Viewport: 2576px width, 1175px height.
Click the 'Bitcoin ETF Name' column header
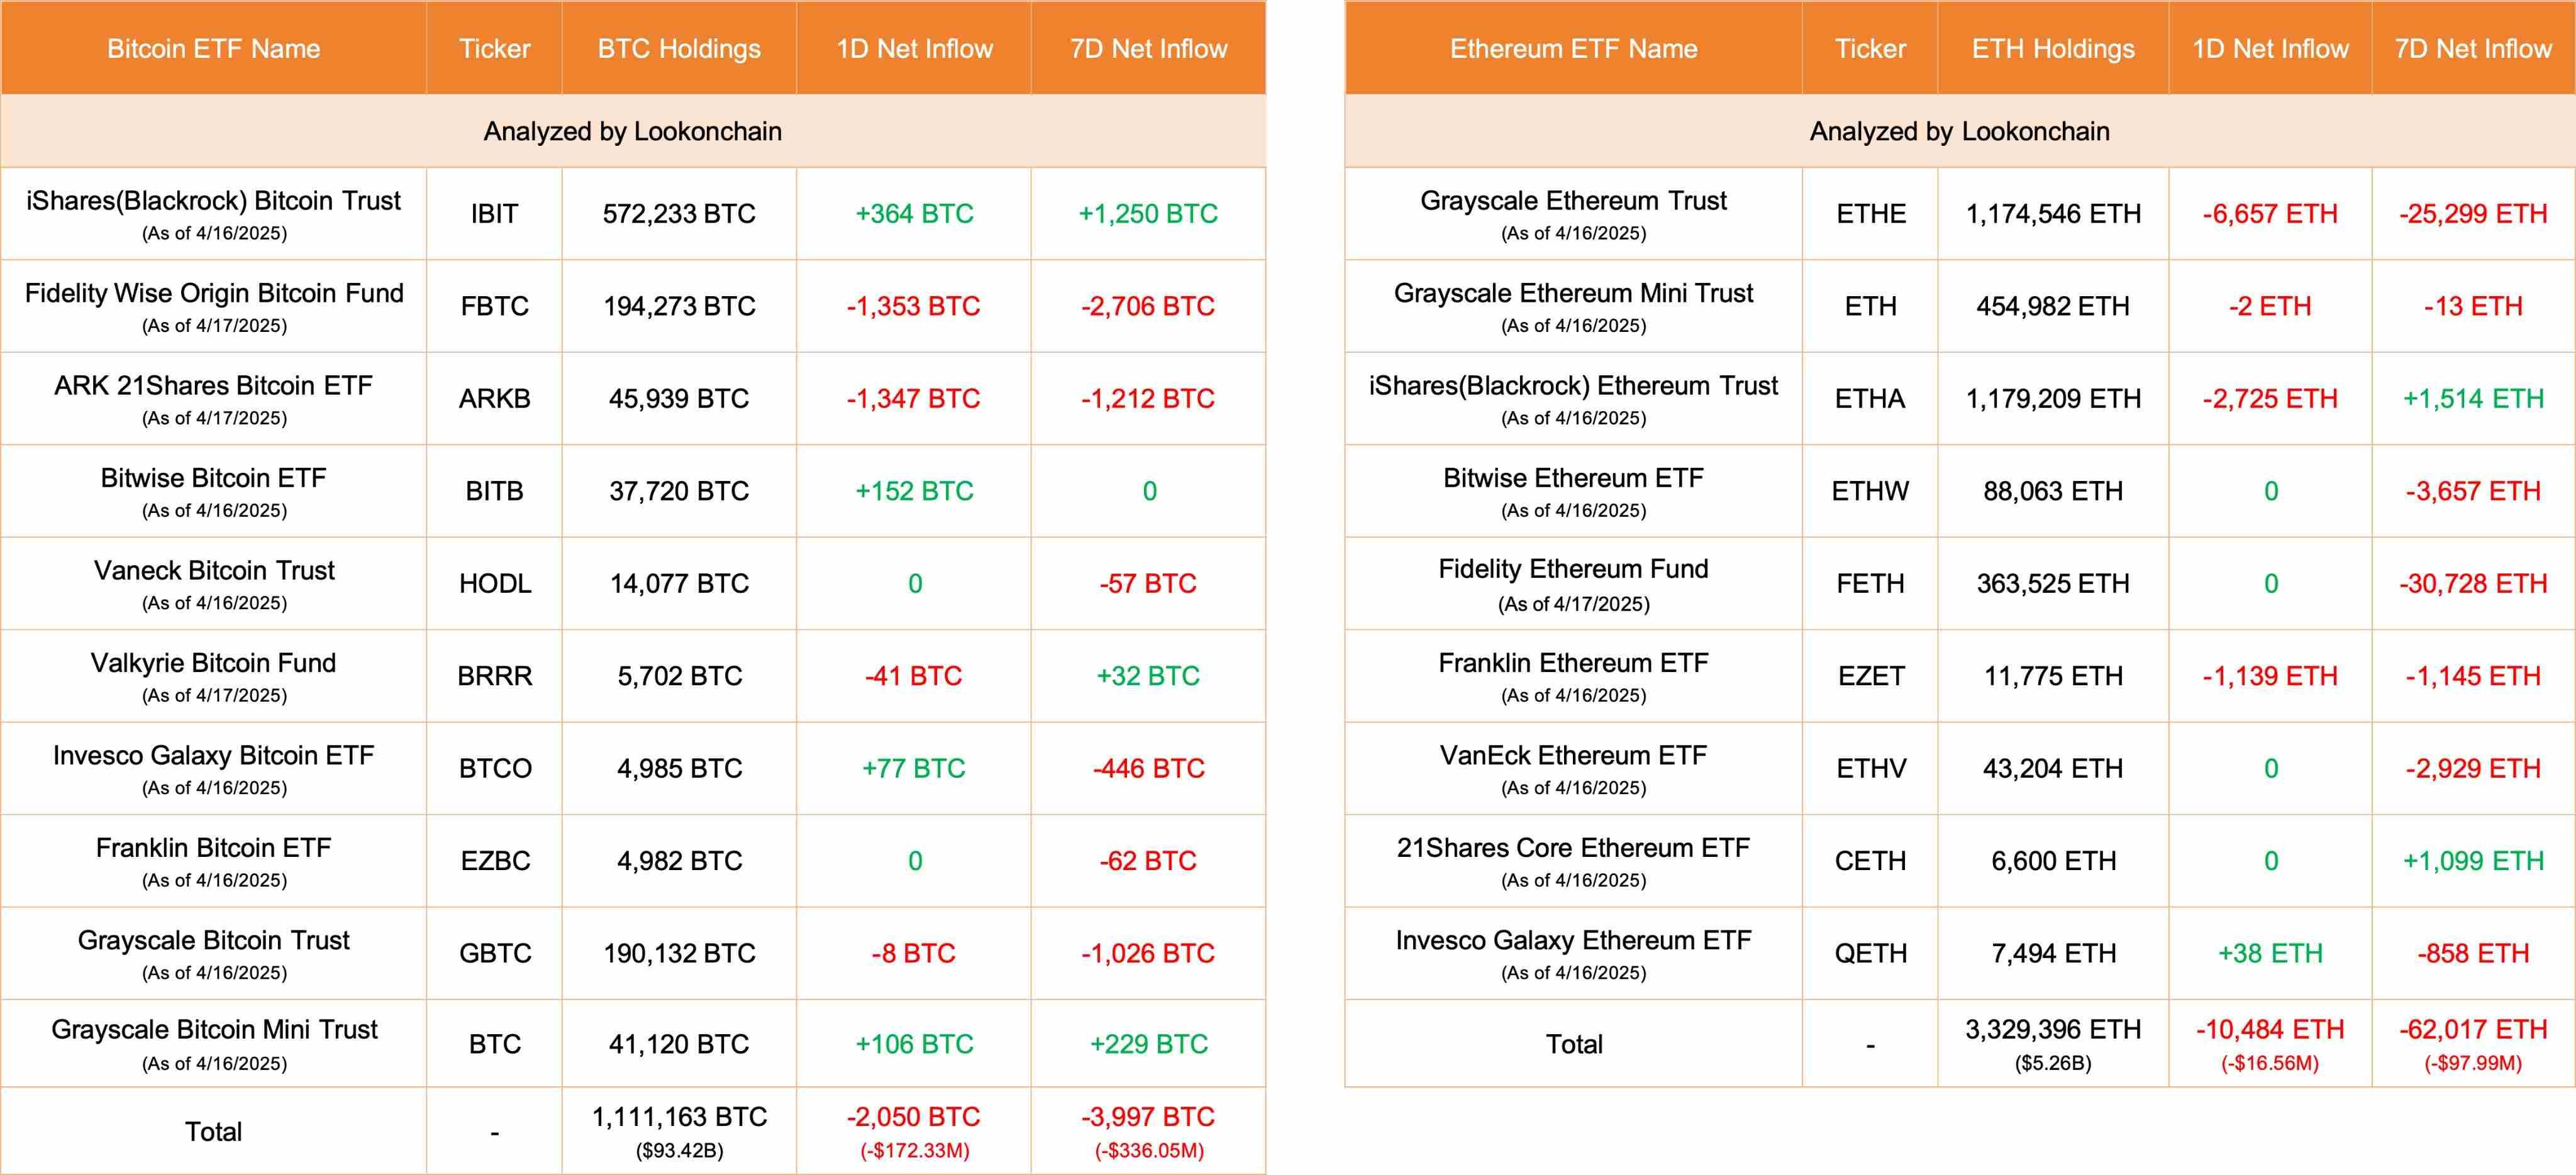point(213,49)
